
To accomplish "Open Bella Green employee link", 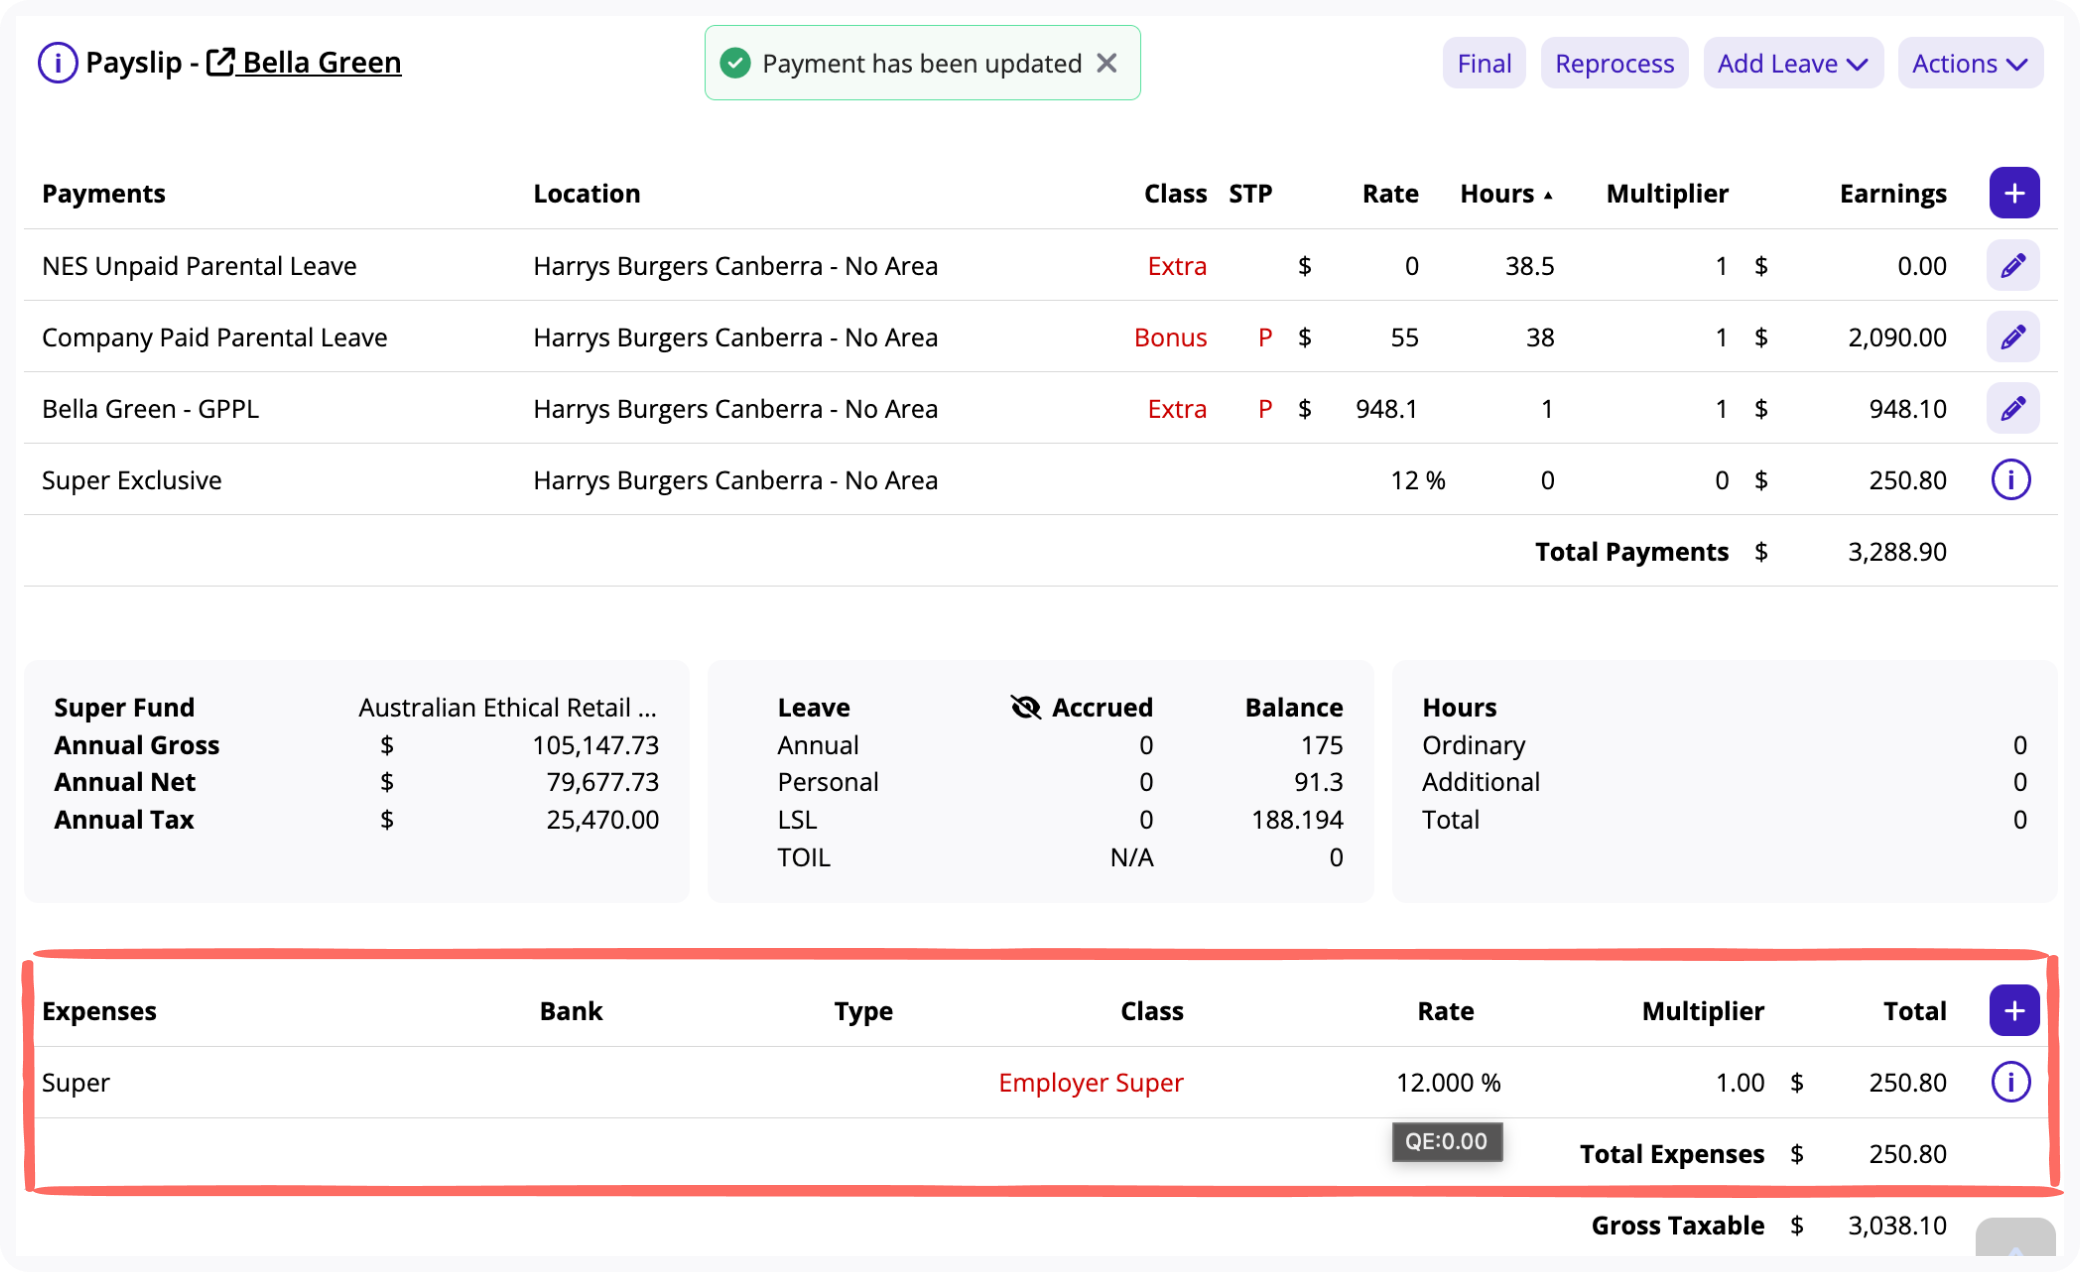I will 304,63.
